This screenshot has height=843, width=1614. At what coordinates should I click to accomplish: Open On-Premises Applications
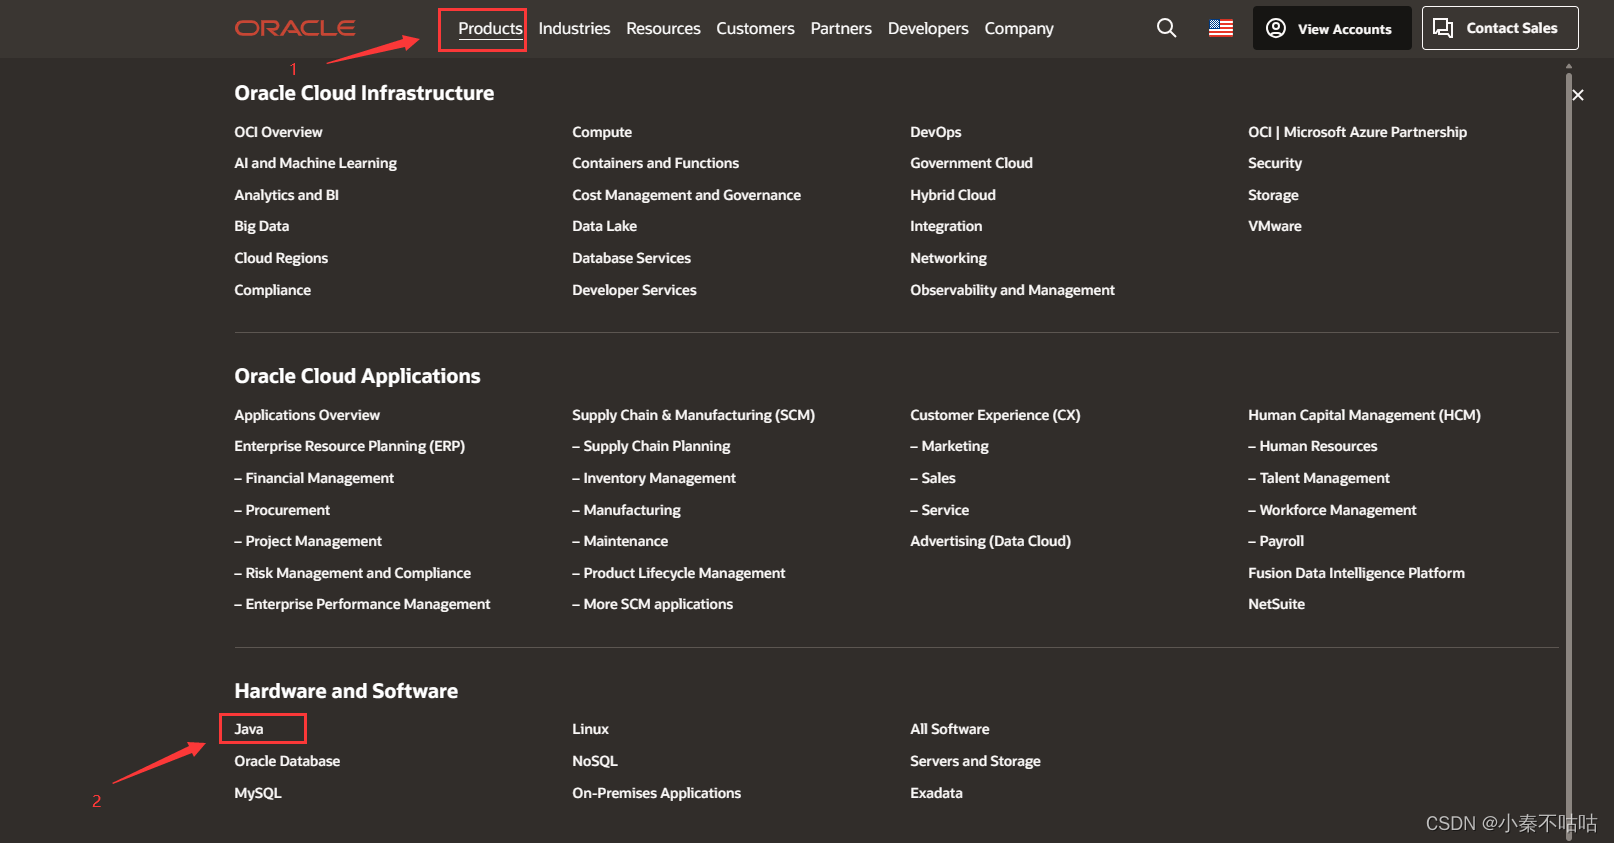pyautogui.click(x=656, y=793)
